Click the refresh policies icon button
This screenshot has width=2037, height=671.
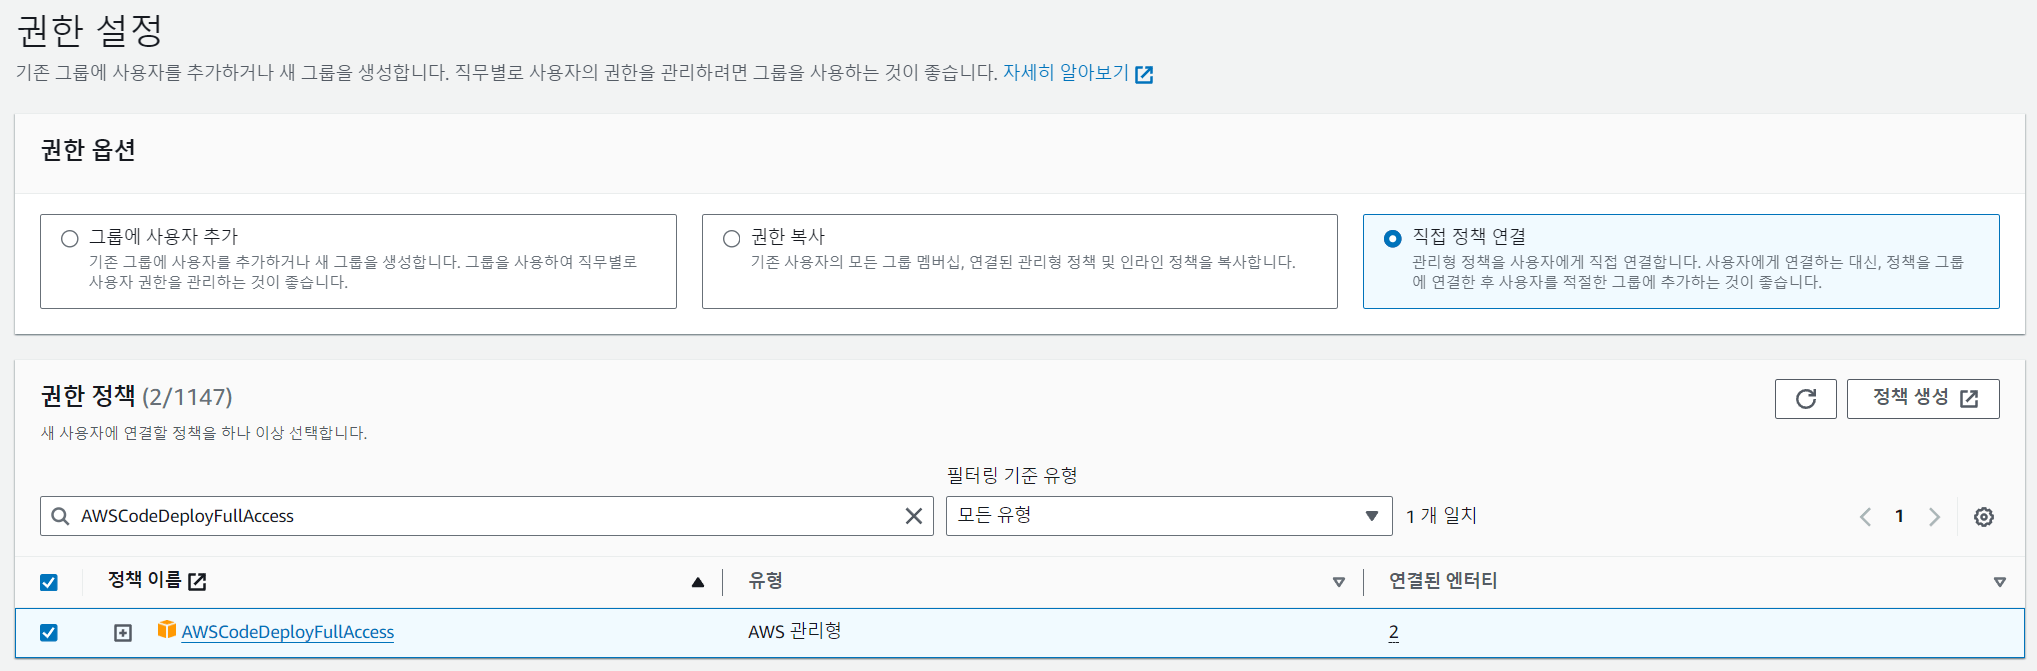tap(1805, 399)
